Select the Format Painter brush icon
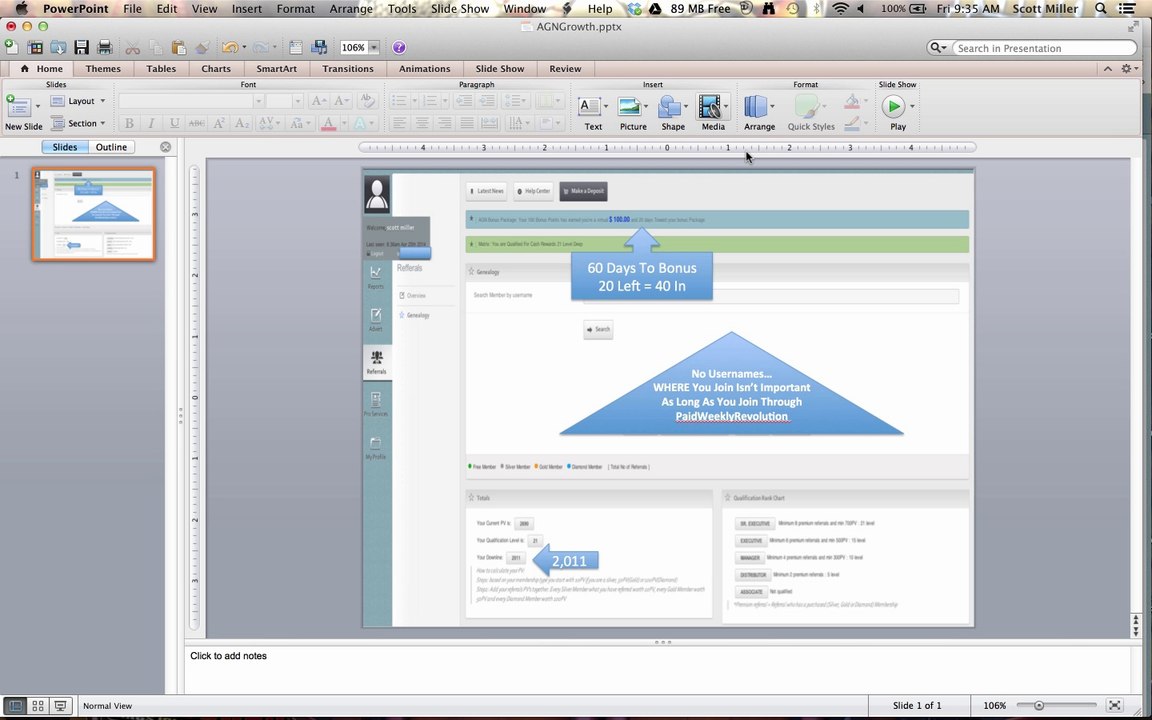The width and height of the screenshot is (1152, 720). (x=203, y=47)
